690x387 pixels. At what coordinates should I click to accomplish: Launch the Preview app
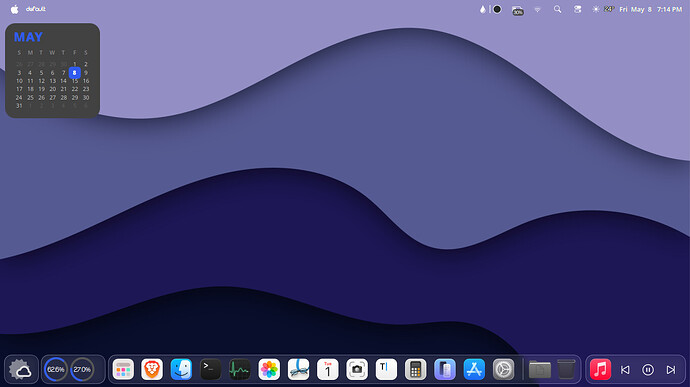pos(298,369)
